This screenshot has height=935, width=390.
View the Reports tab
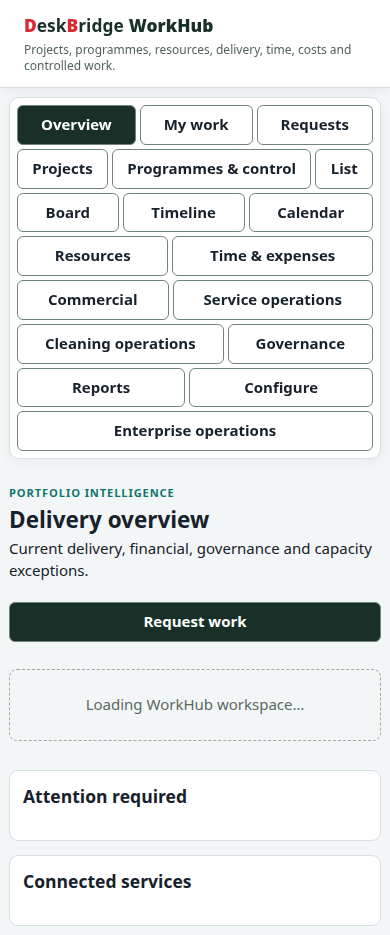point(101,388)
